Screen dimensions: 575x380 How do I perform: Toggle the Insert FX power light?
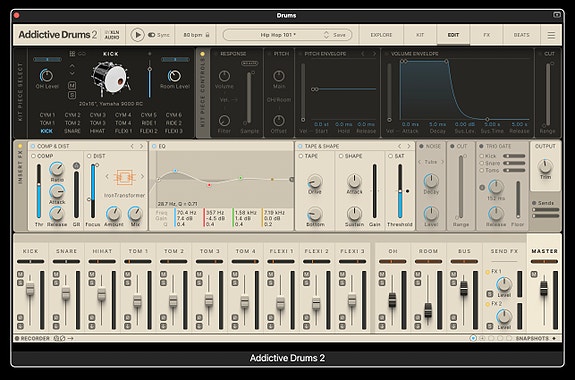[x=20, y=146]
